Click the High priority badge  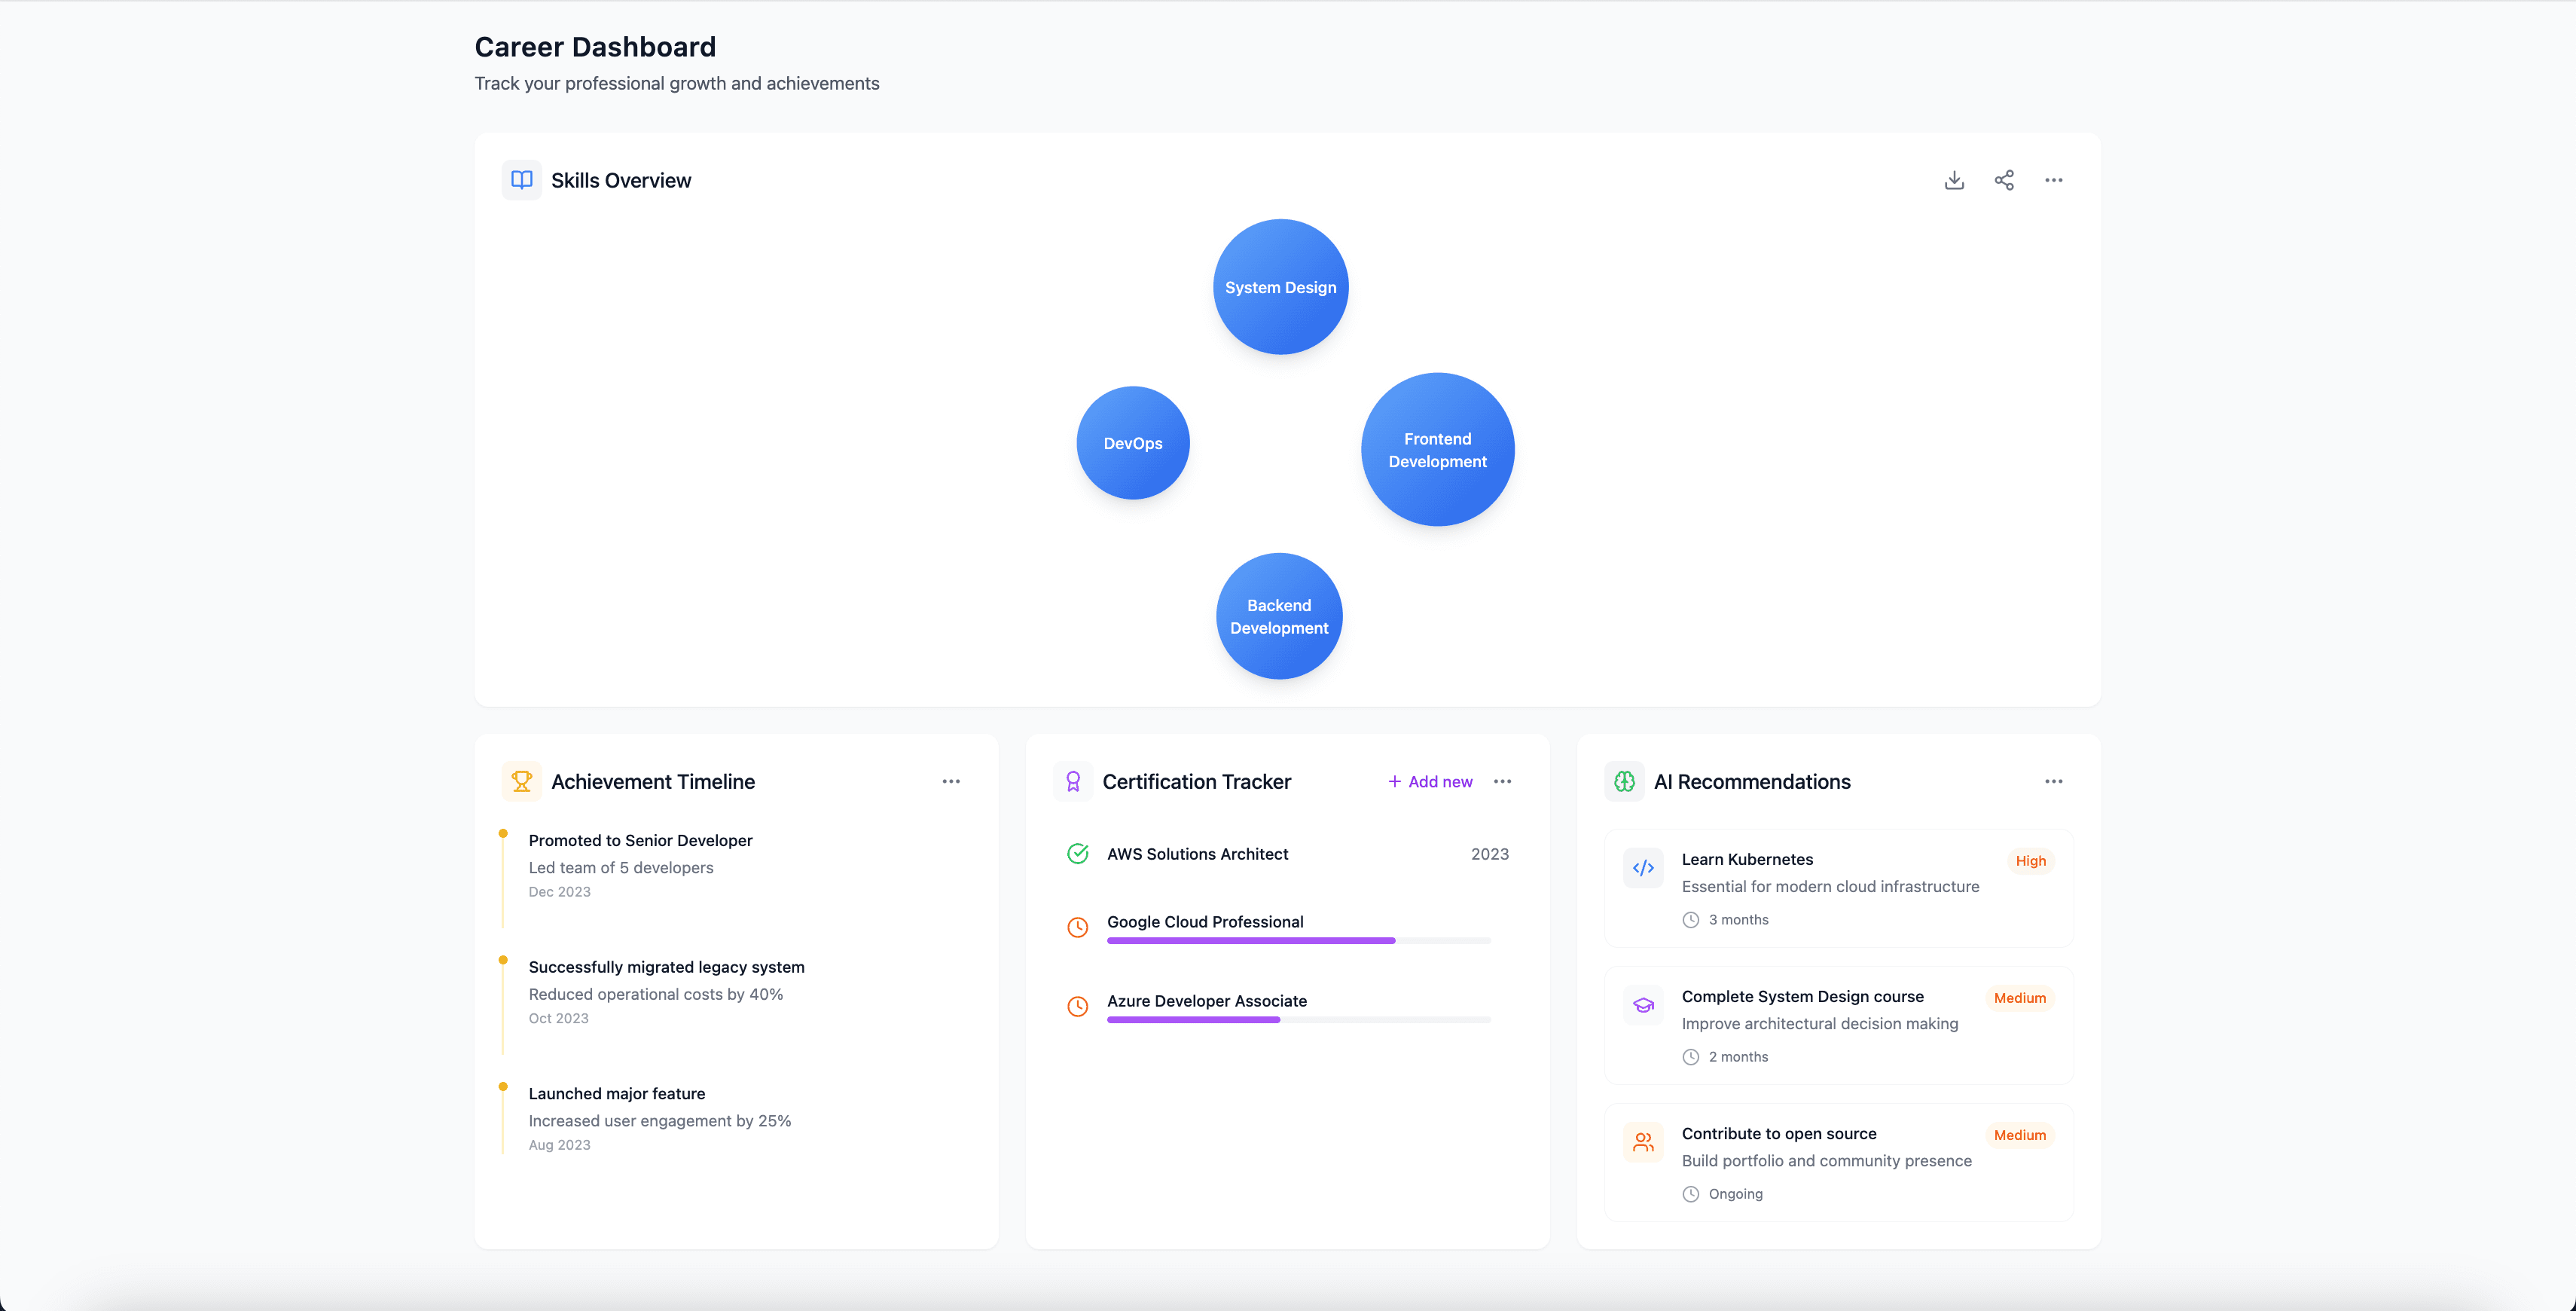pyautogui.click(x=2030, y=861)
